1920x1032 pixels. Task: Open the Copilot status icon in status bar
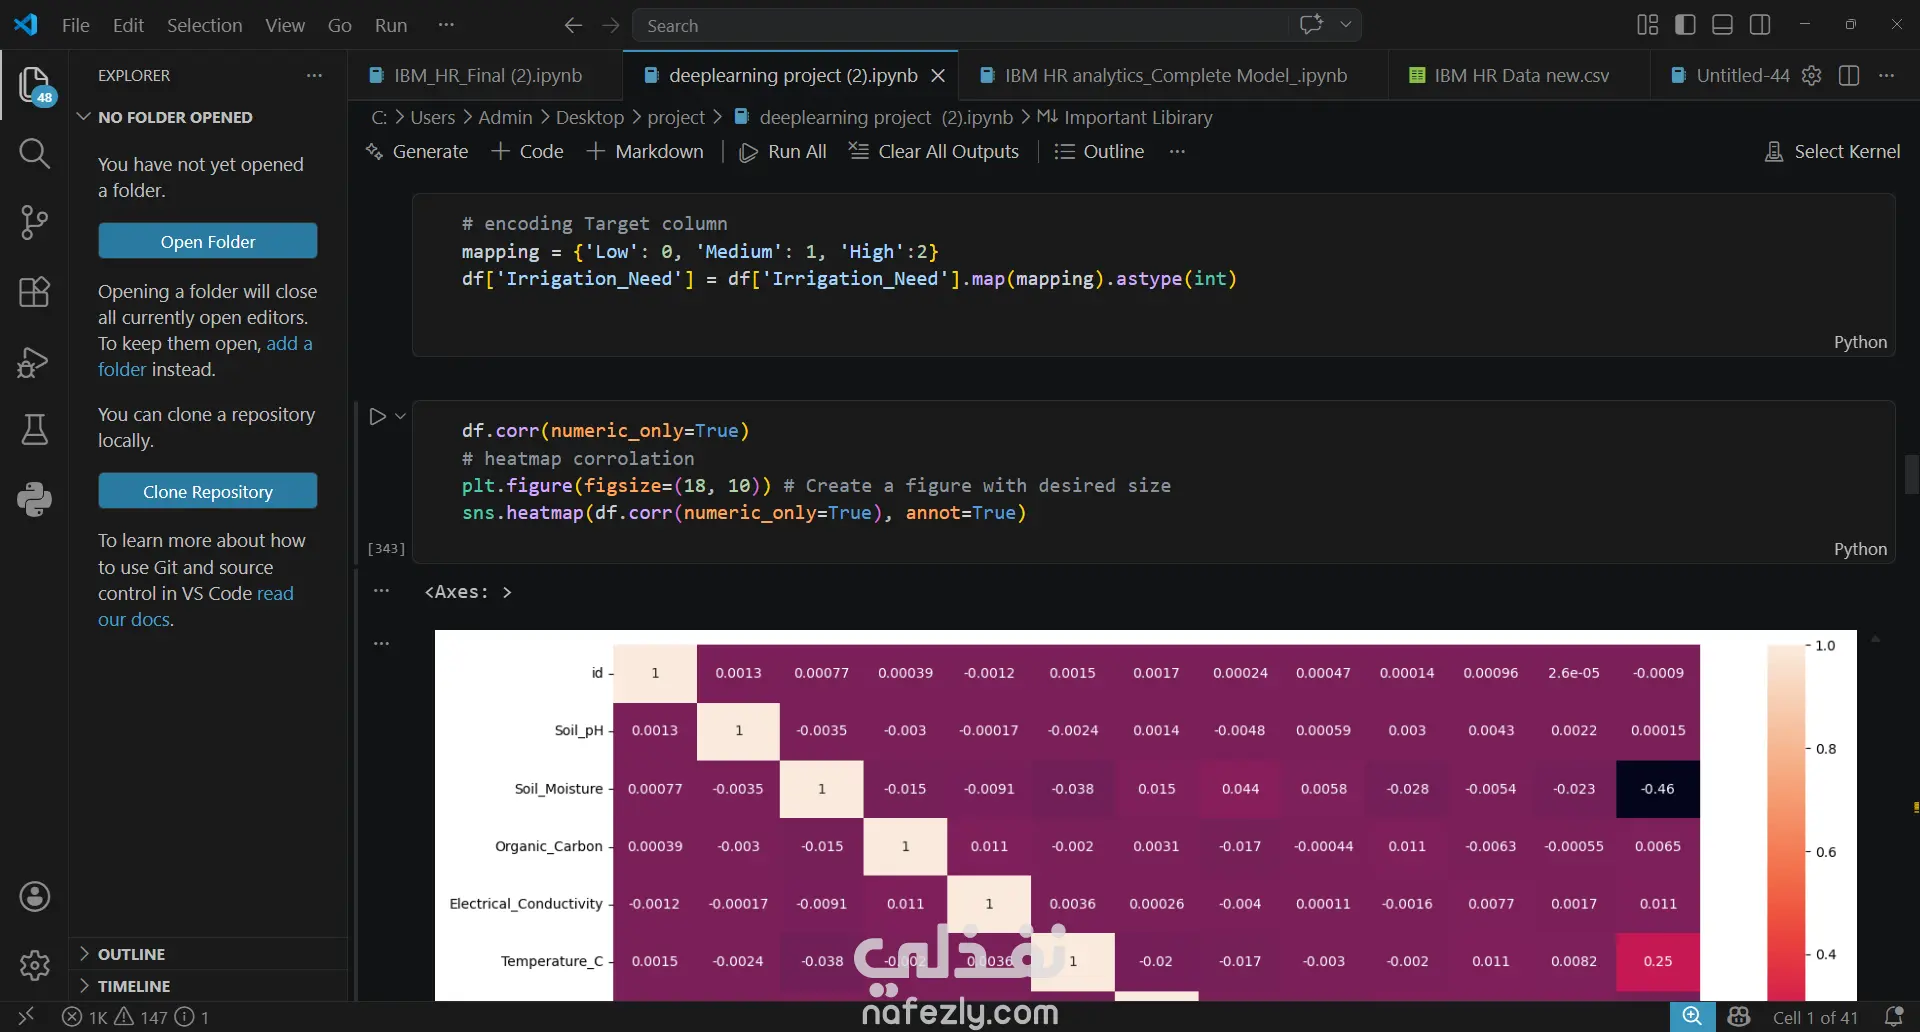[1739, 1017]
